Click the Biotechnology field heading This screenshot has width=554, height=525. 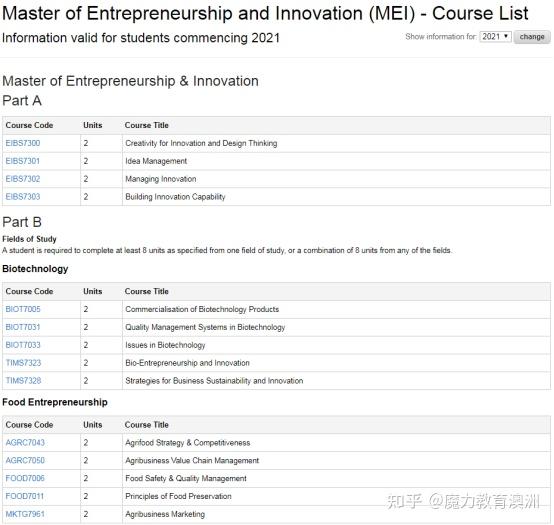[x=35, y=269]
